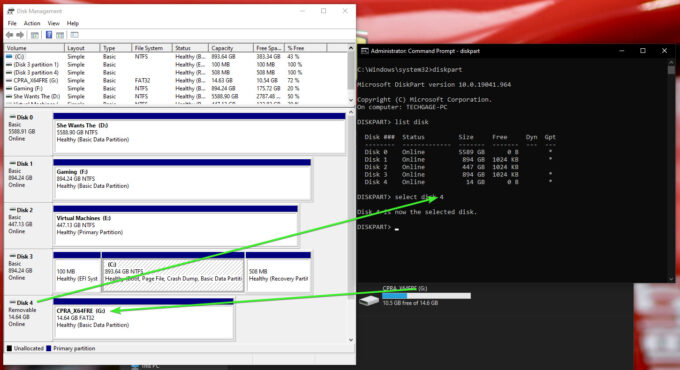Click the drive icon beside She Wants The (D:) row
This screenshot has height=370, width=680.
[x=9, y=96]
